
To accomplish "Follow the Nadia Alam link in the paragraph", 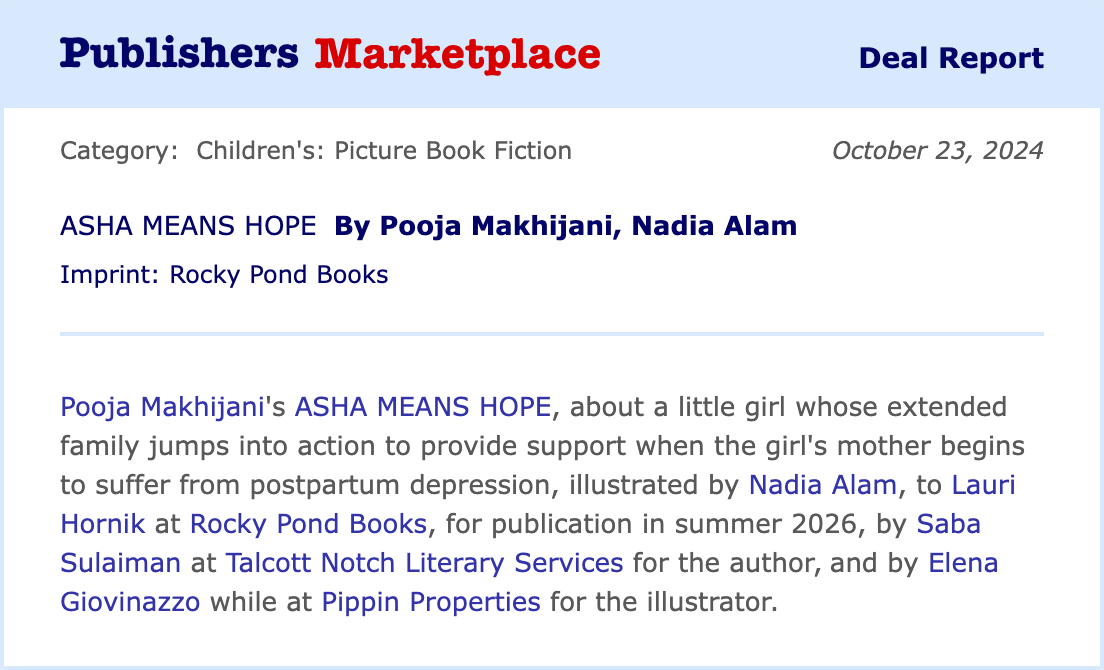I will tap(823, 485).
